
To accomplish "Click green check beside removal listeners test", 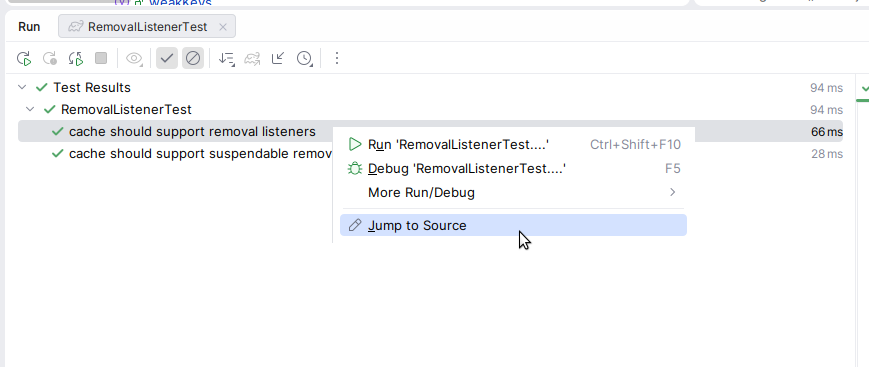I will pos(58,132).
